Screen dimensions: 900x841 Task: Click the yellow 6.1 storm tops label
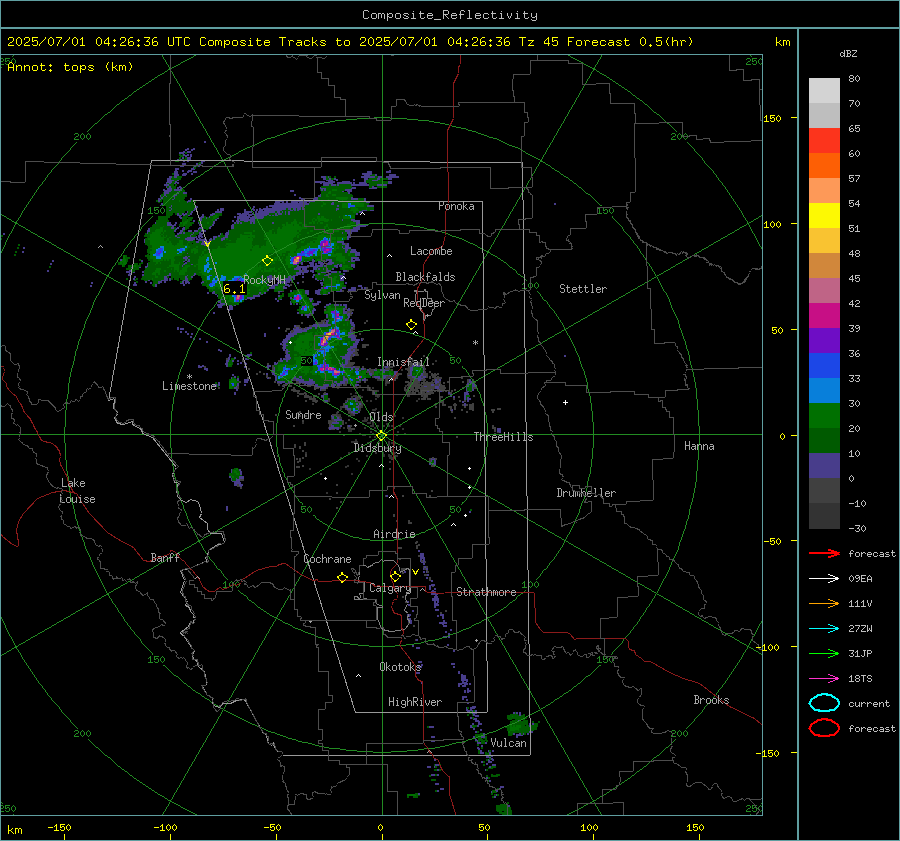tap(234, 289)
